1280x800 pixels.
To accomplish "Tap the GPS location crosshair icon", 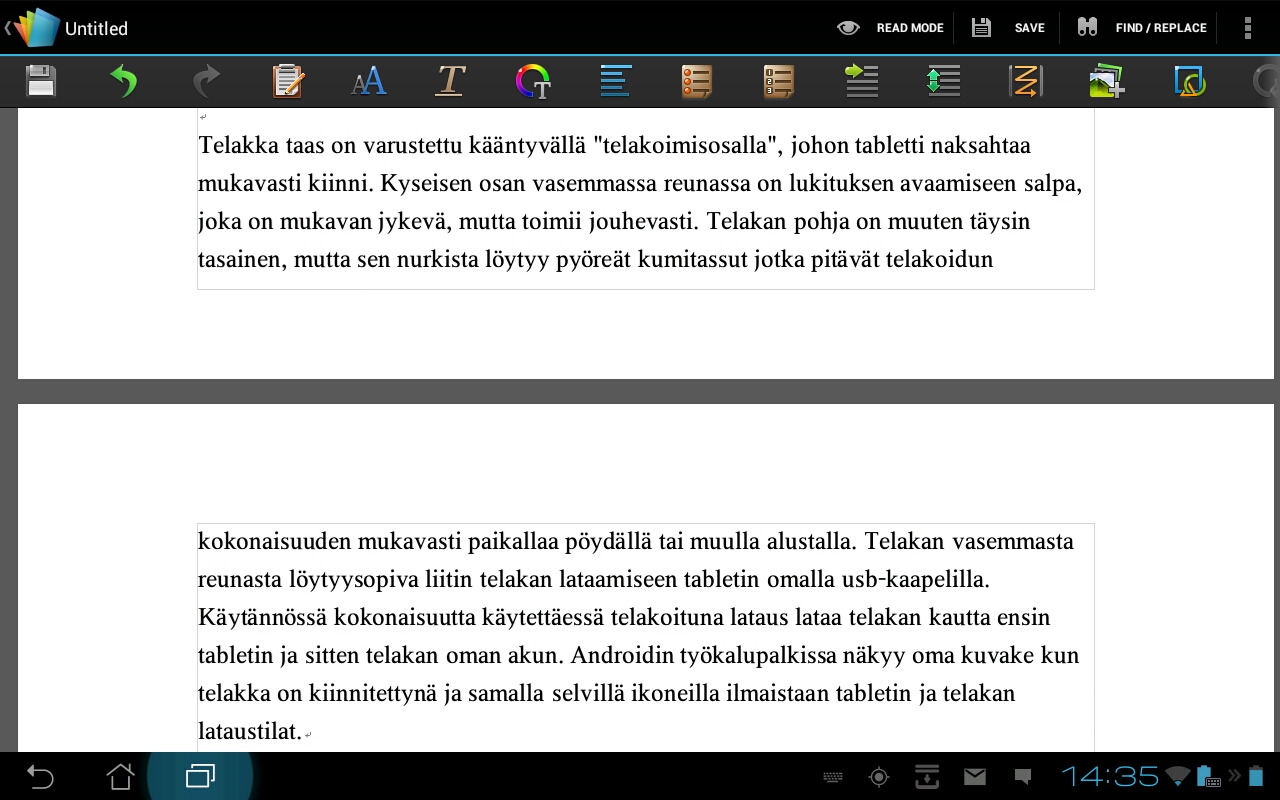I will (879, 777).
